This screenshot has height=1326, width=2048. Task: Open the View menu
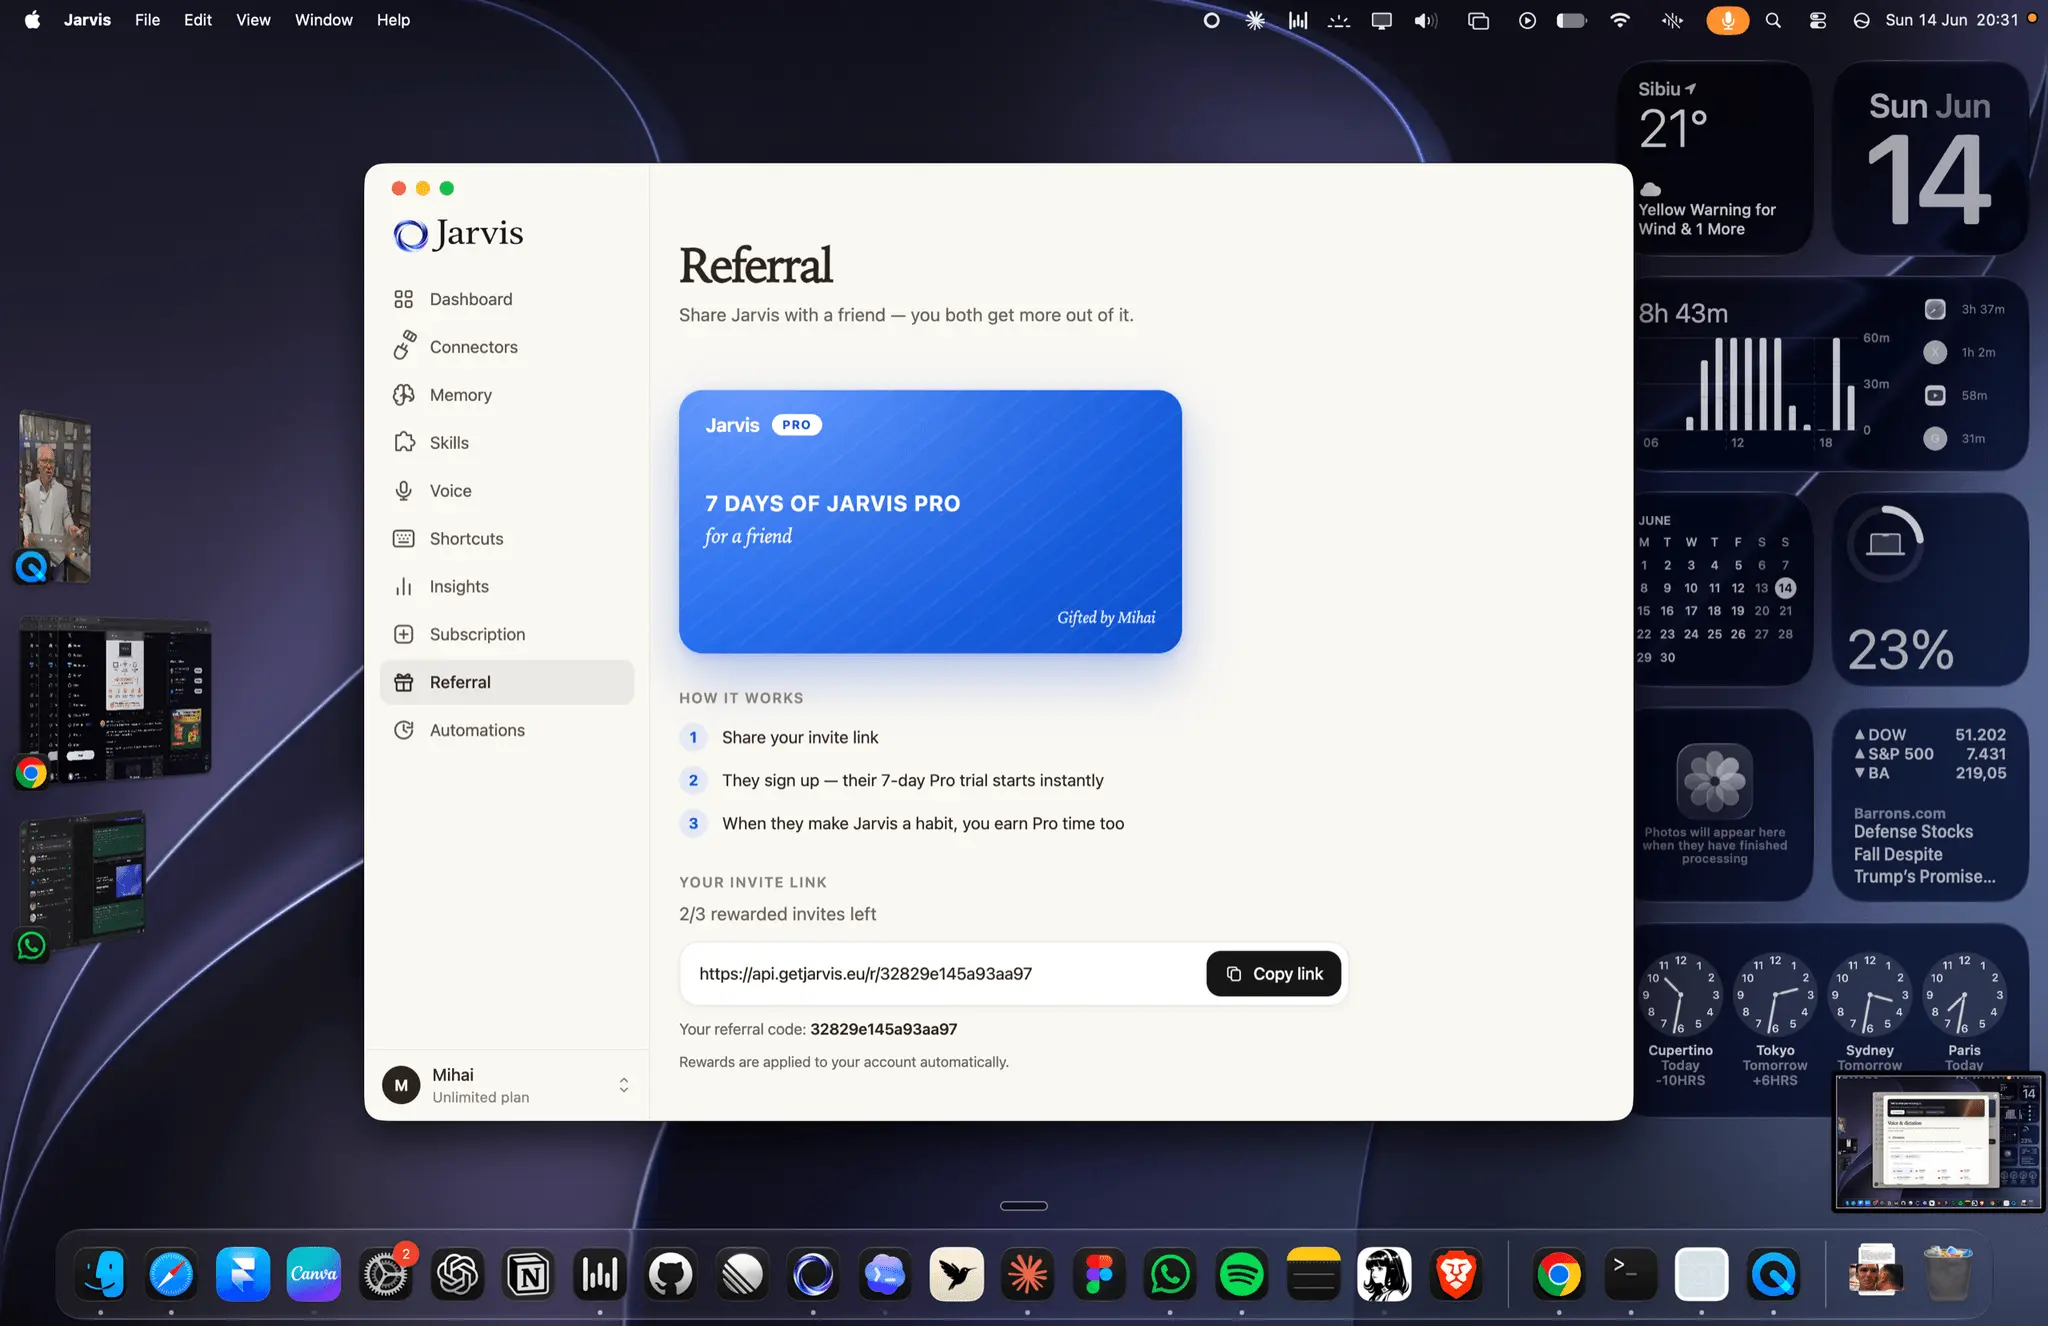point(253,20)
